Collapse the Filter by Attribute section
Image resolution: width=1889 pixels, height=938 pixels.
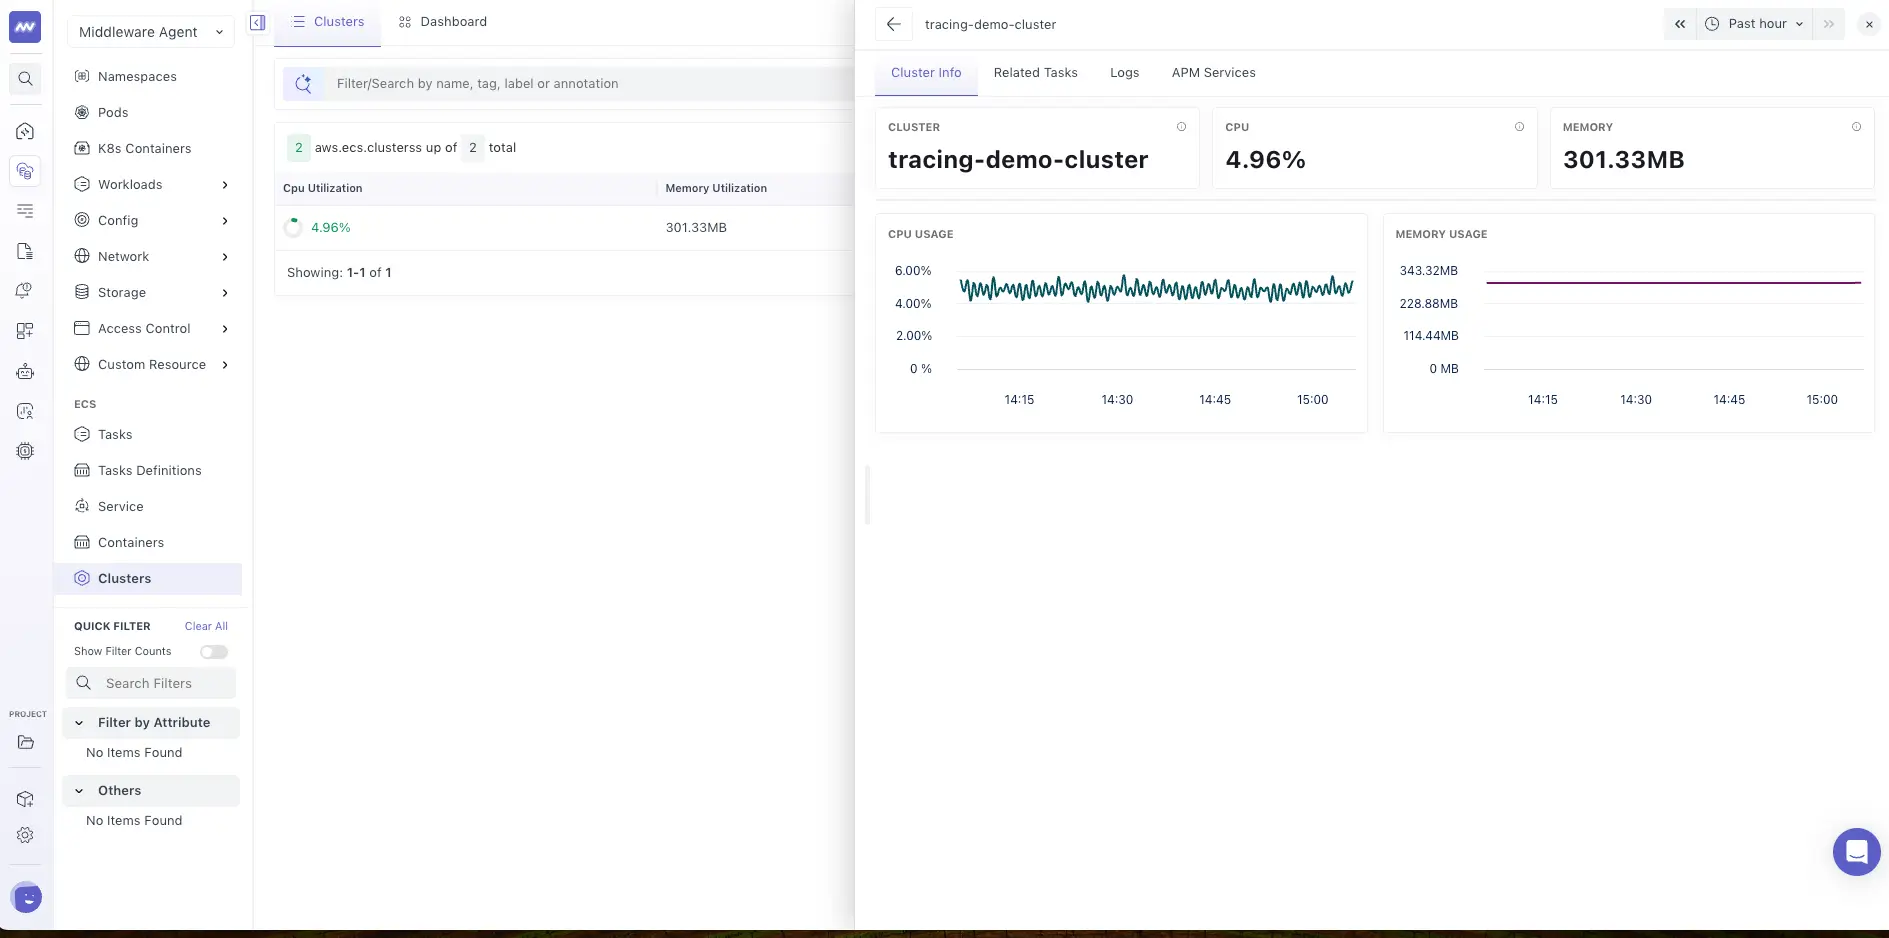coord(151,723)
